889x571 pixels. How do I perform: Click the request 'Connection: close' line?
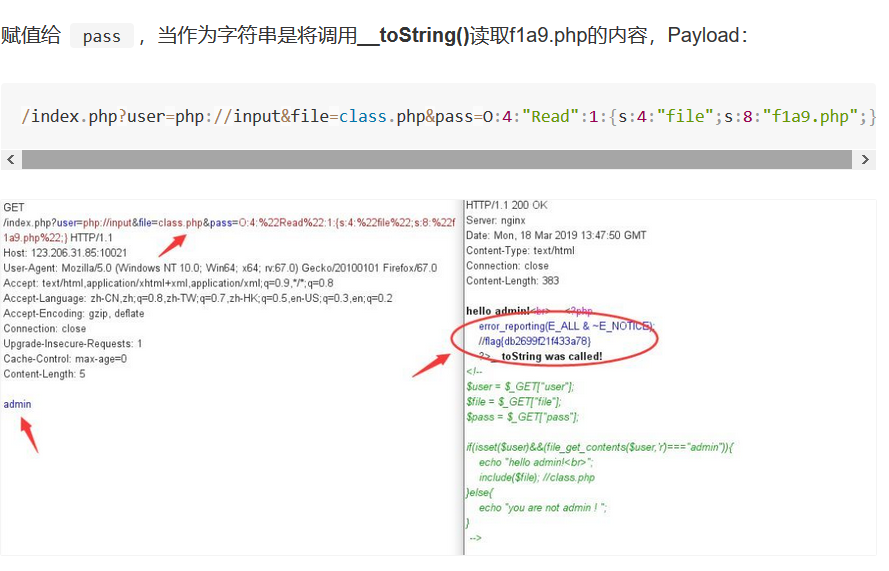tap(45, 329)
